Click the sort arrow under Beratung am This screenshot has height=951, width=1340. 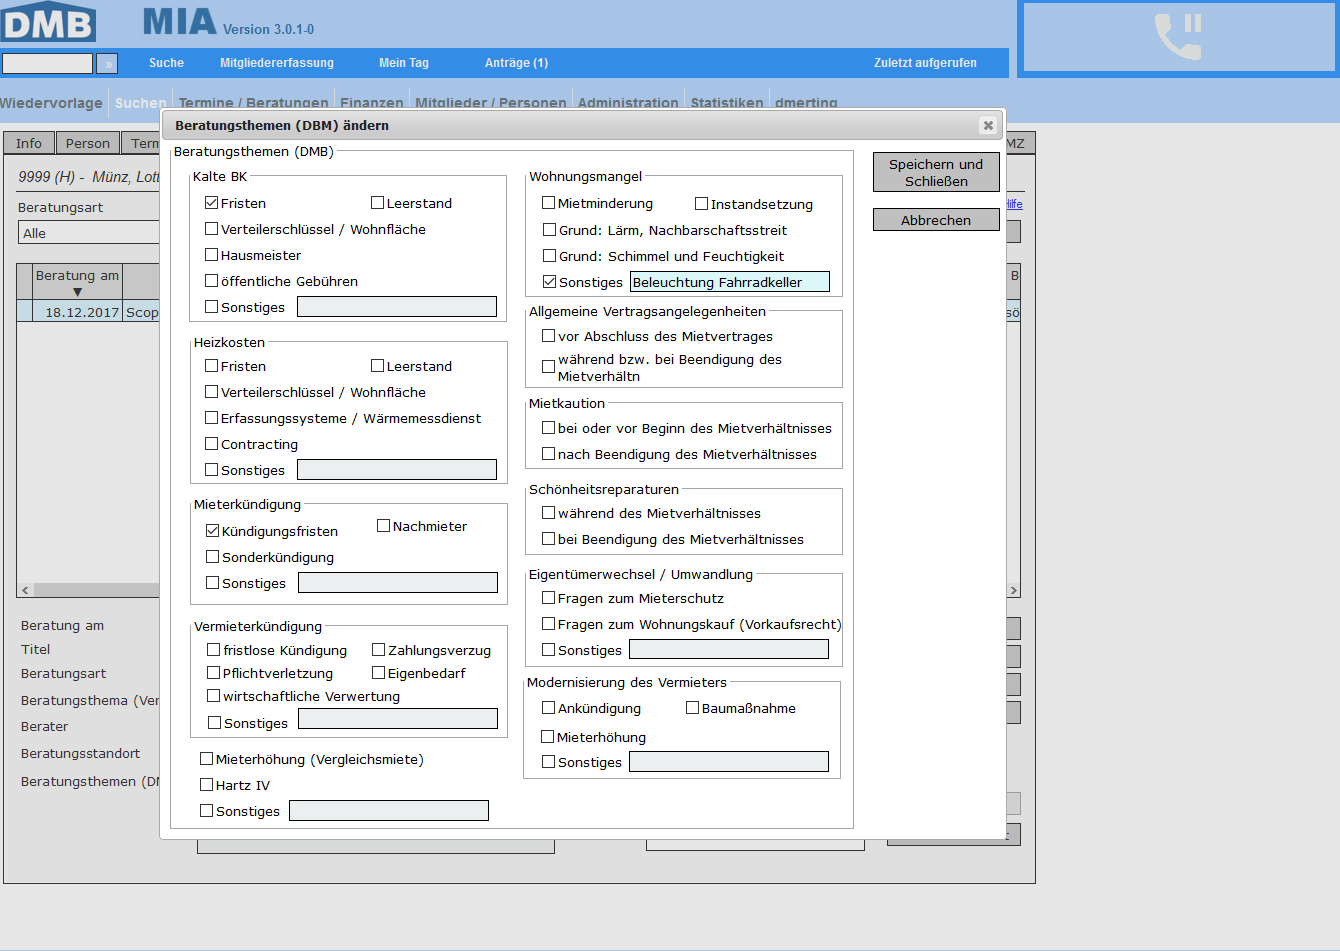tap(77, 292)
